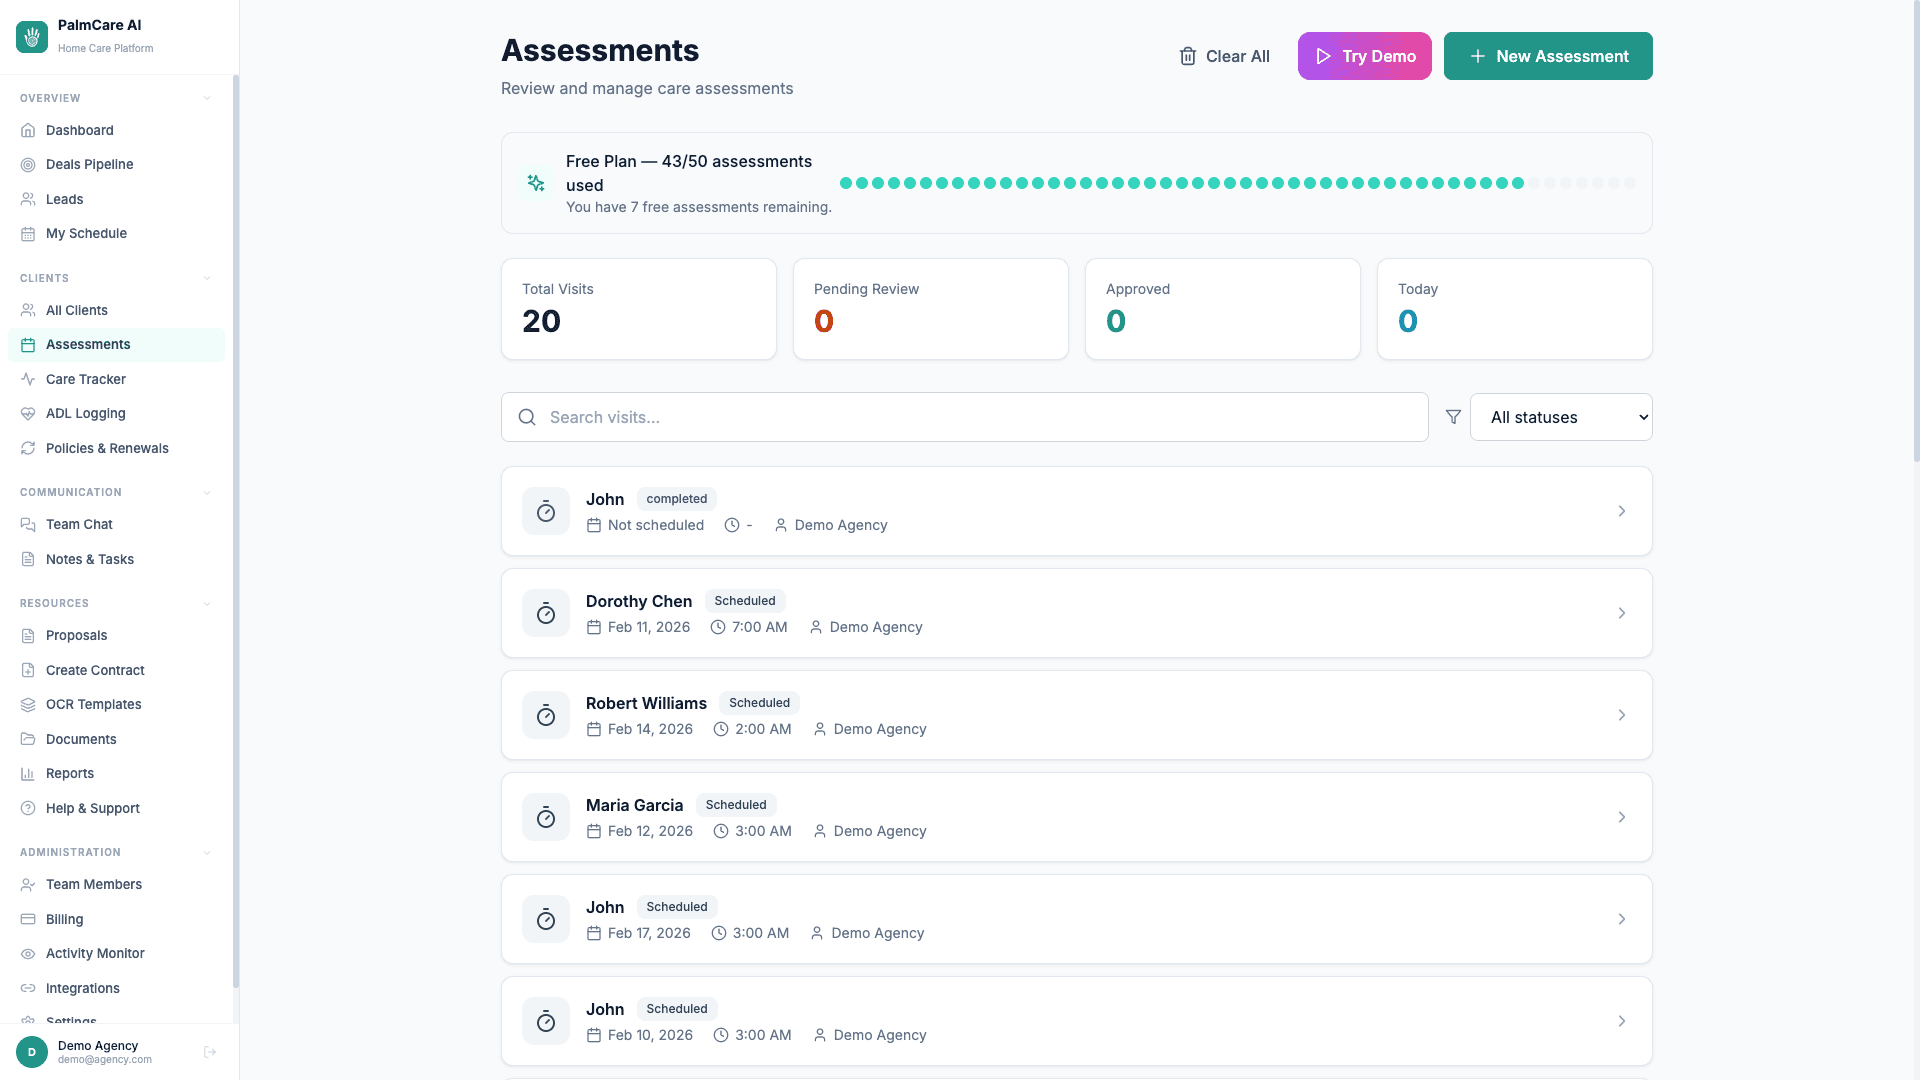Viewport: 1920px width, 1080px height.
Task: Click the logout arrow next to Demo Agency
Action: point(210,1052)
